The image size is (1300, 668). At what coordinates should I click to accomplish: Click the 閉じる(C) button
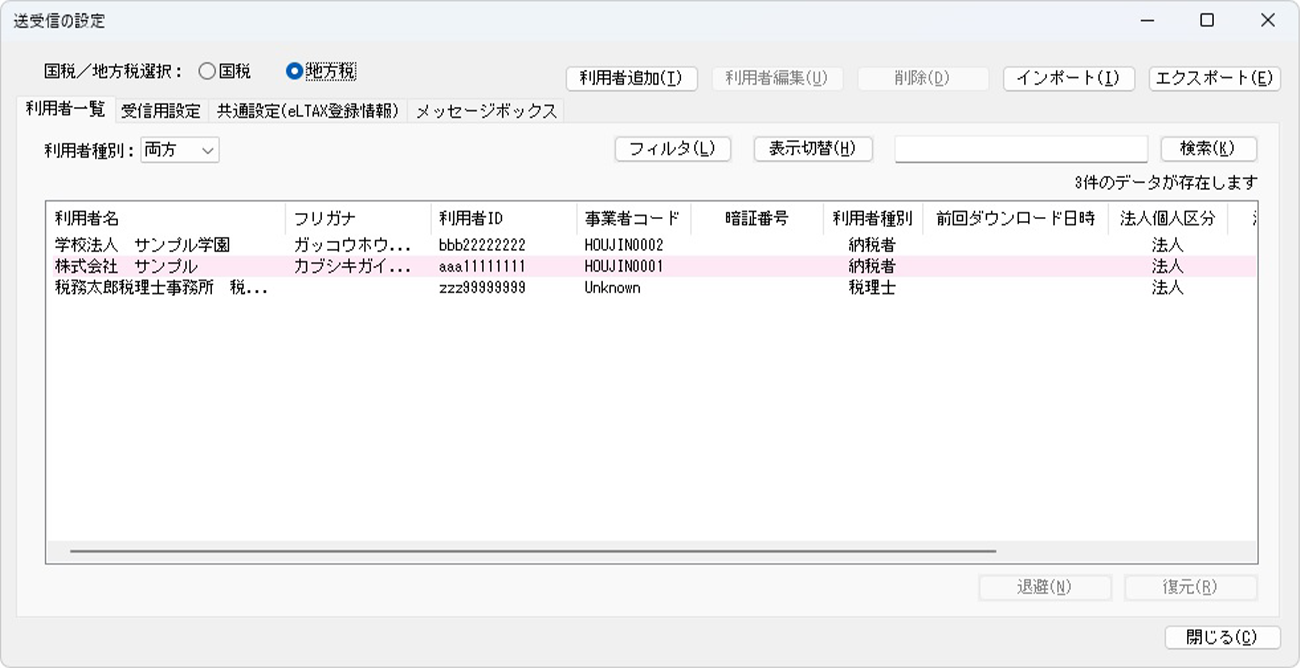coord(1221,637)
